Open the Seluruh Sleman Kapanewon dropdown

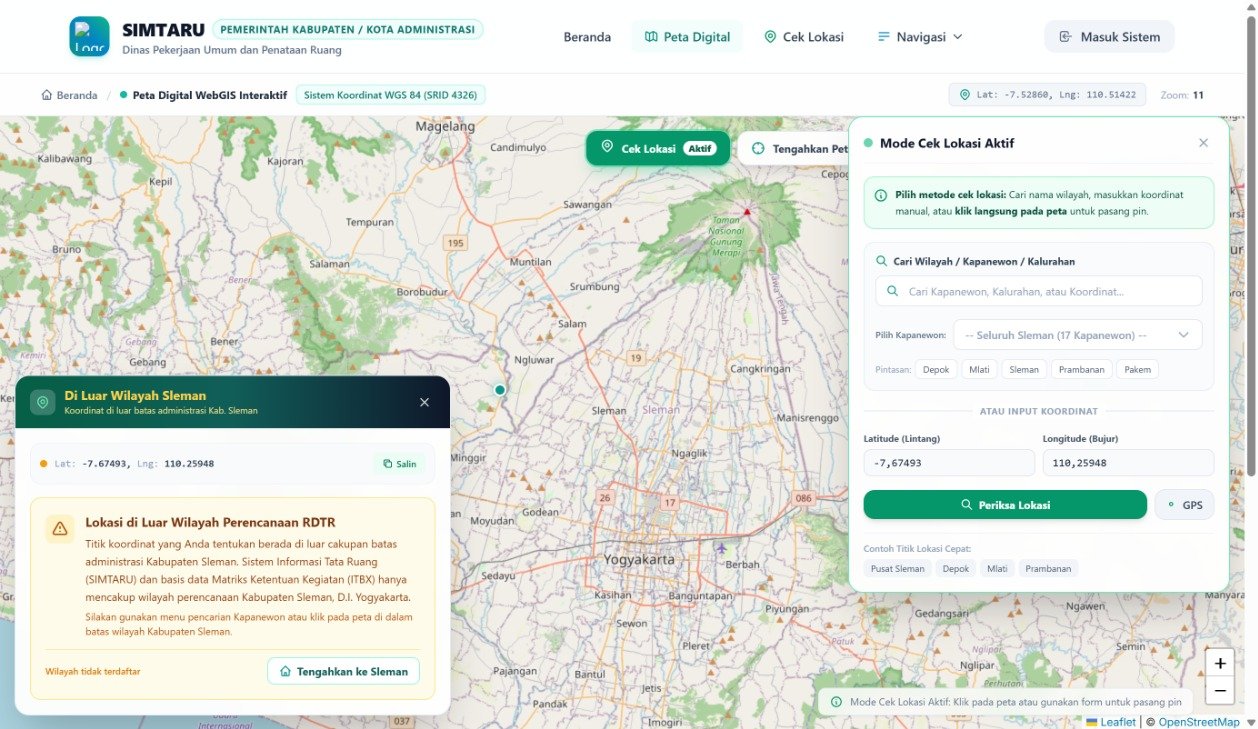pos(1077,335)
